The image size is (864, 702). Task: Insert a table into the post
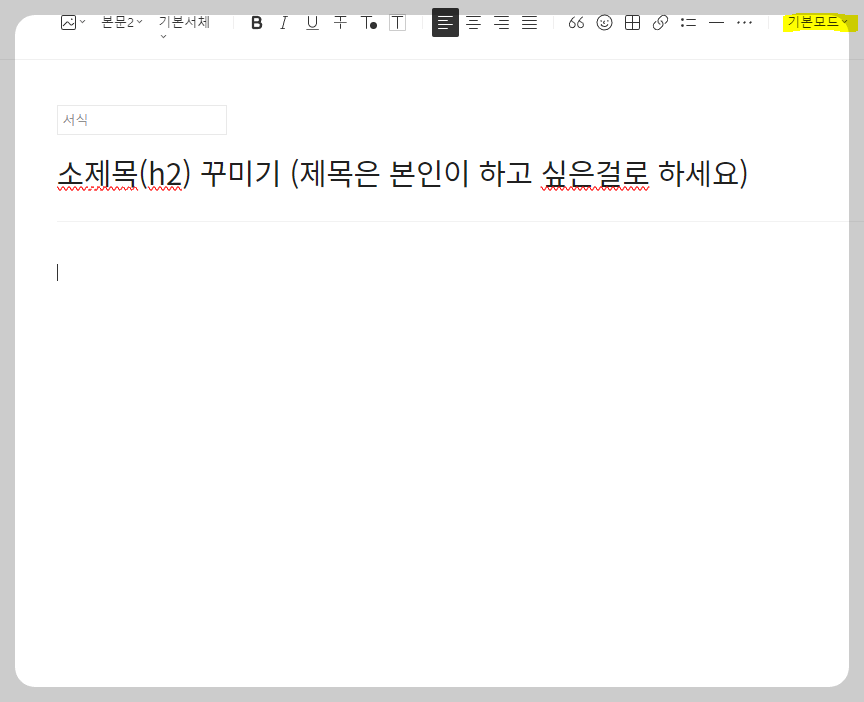pos(632,22)
